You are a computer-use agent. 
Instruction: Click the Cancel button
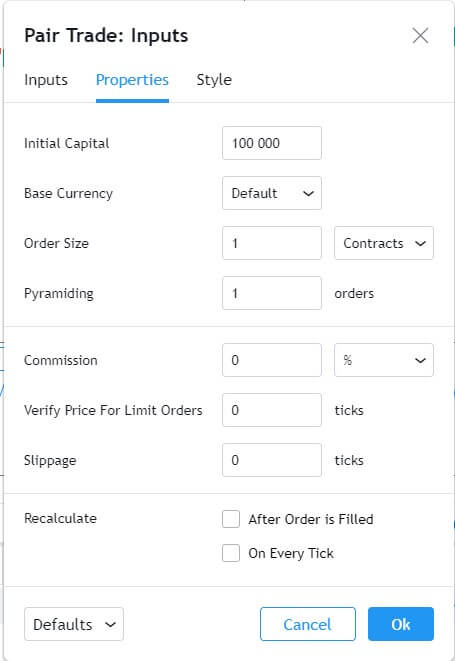coord(308,624)
